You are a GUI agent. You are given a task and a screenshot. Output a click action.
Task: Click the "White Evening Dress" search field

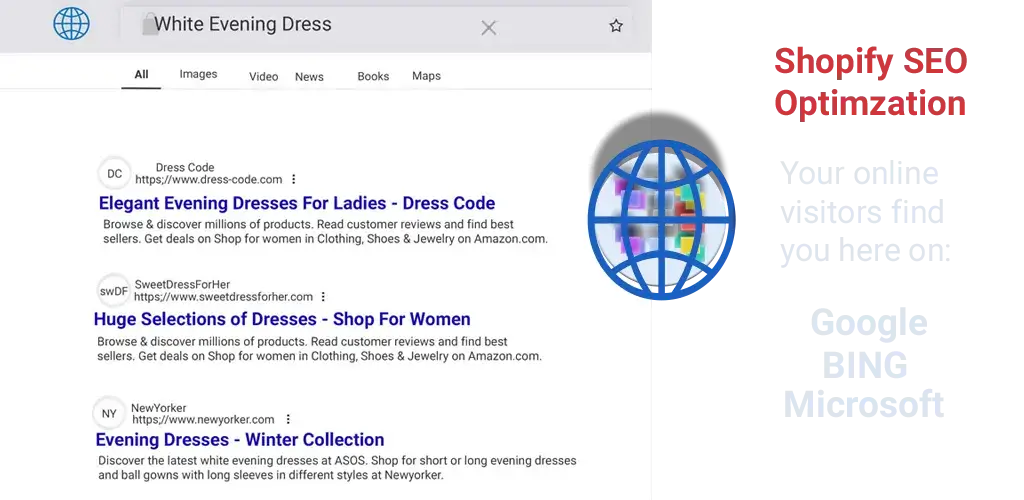coord(300,25)
